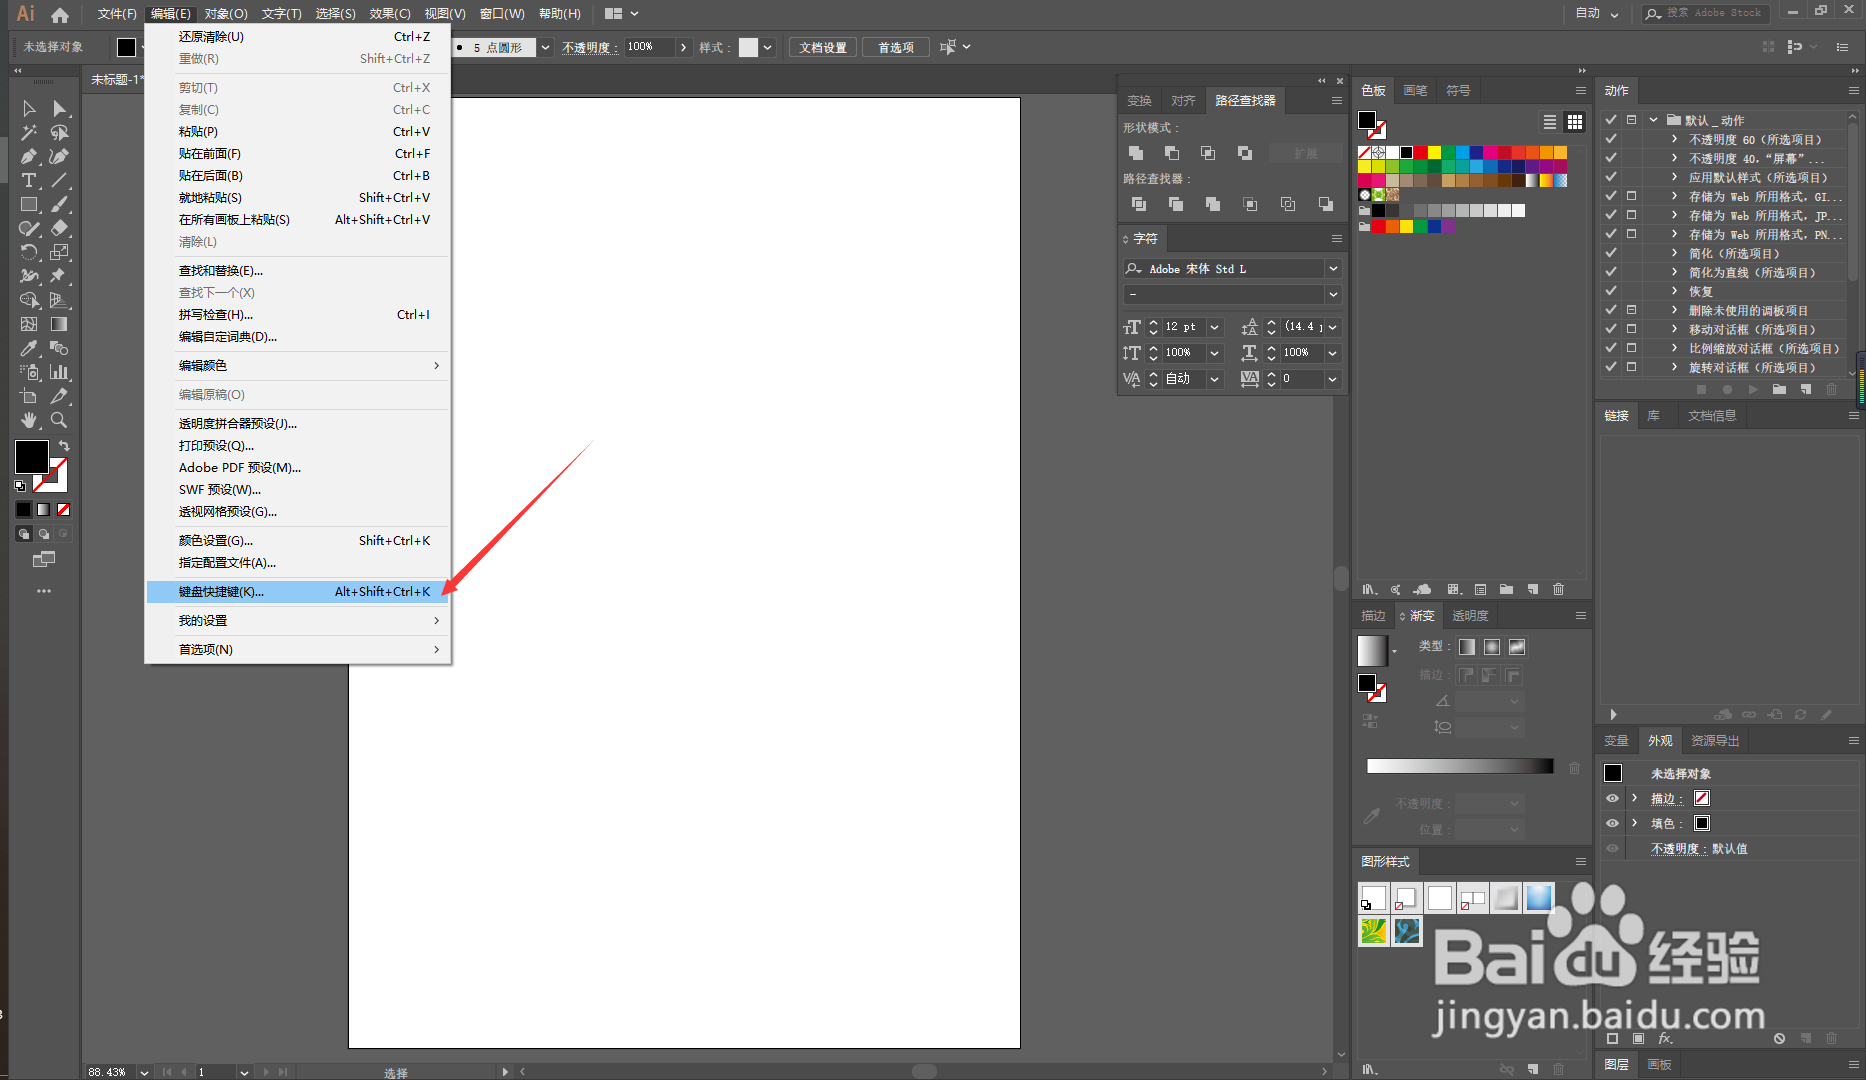Switch to the 对齐 tab

(x=1183, y=101)
